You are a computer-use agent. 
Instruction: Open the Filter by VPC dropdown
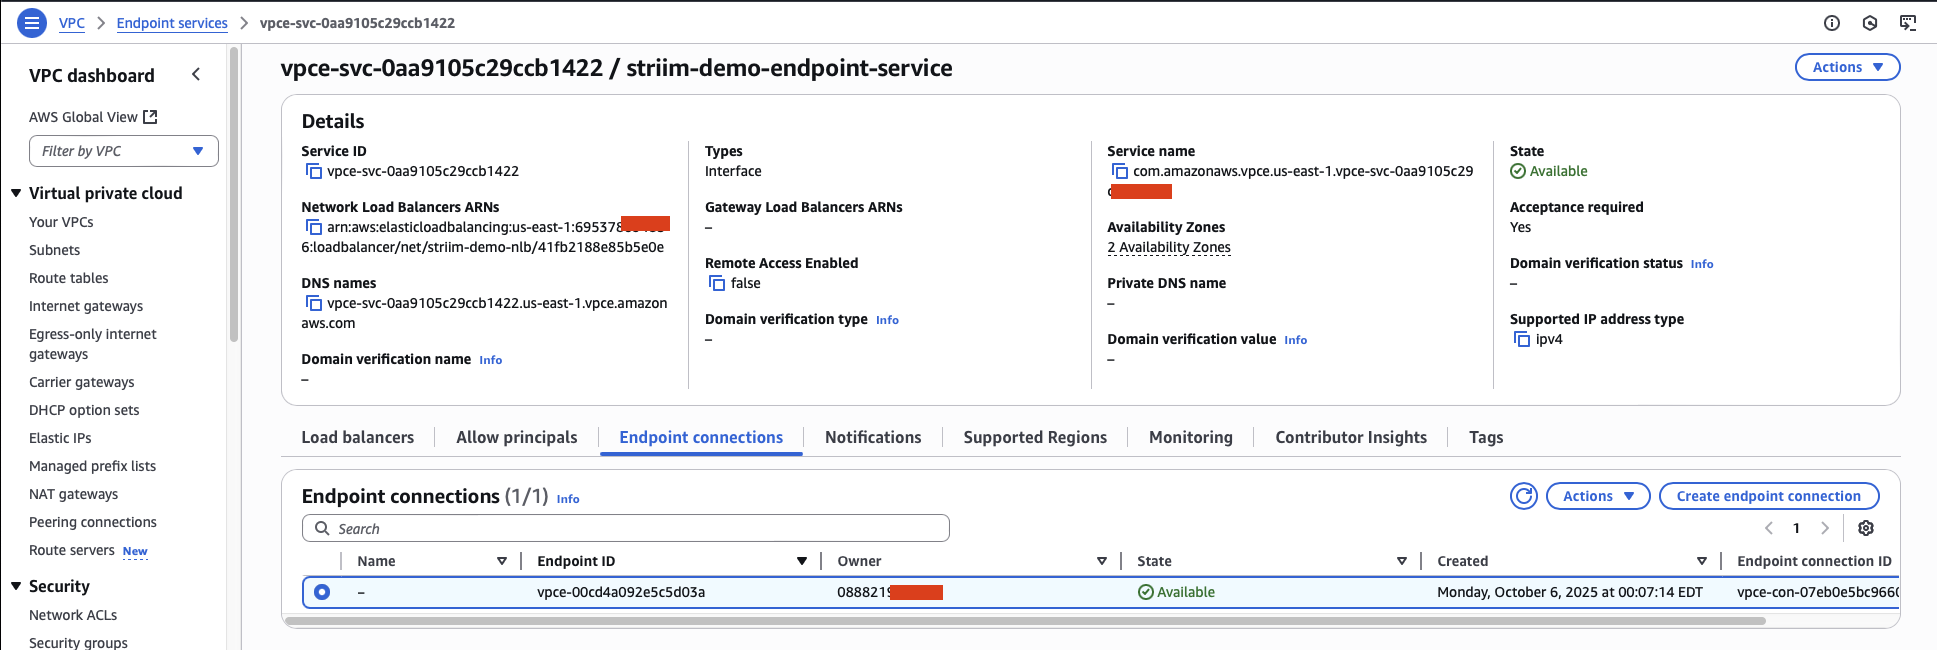[124, 151]
